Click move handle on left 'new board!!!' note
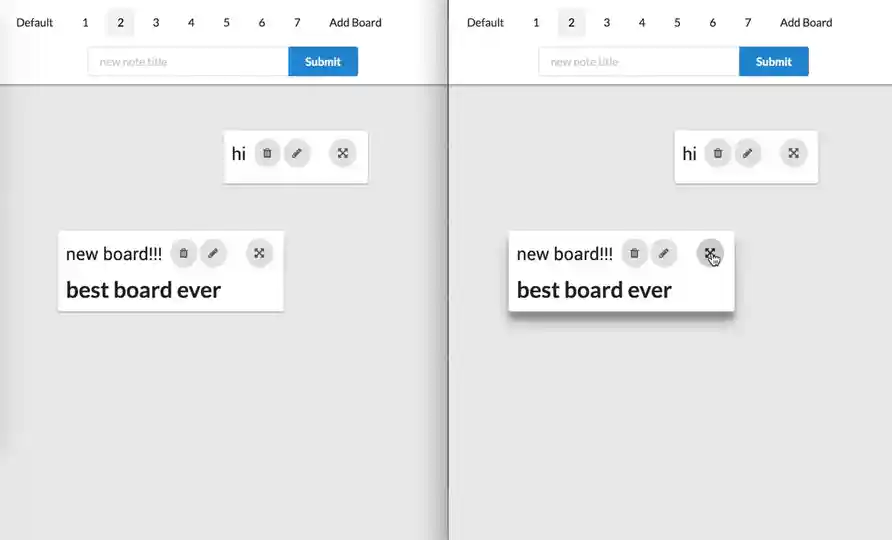This screenshot has height=540, width=892. click(x=259, y=253)
